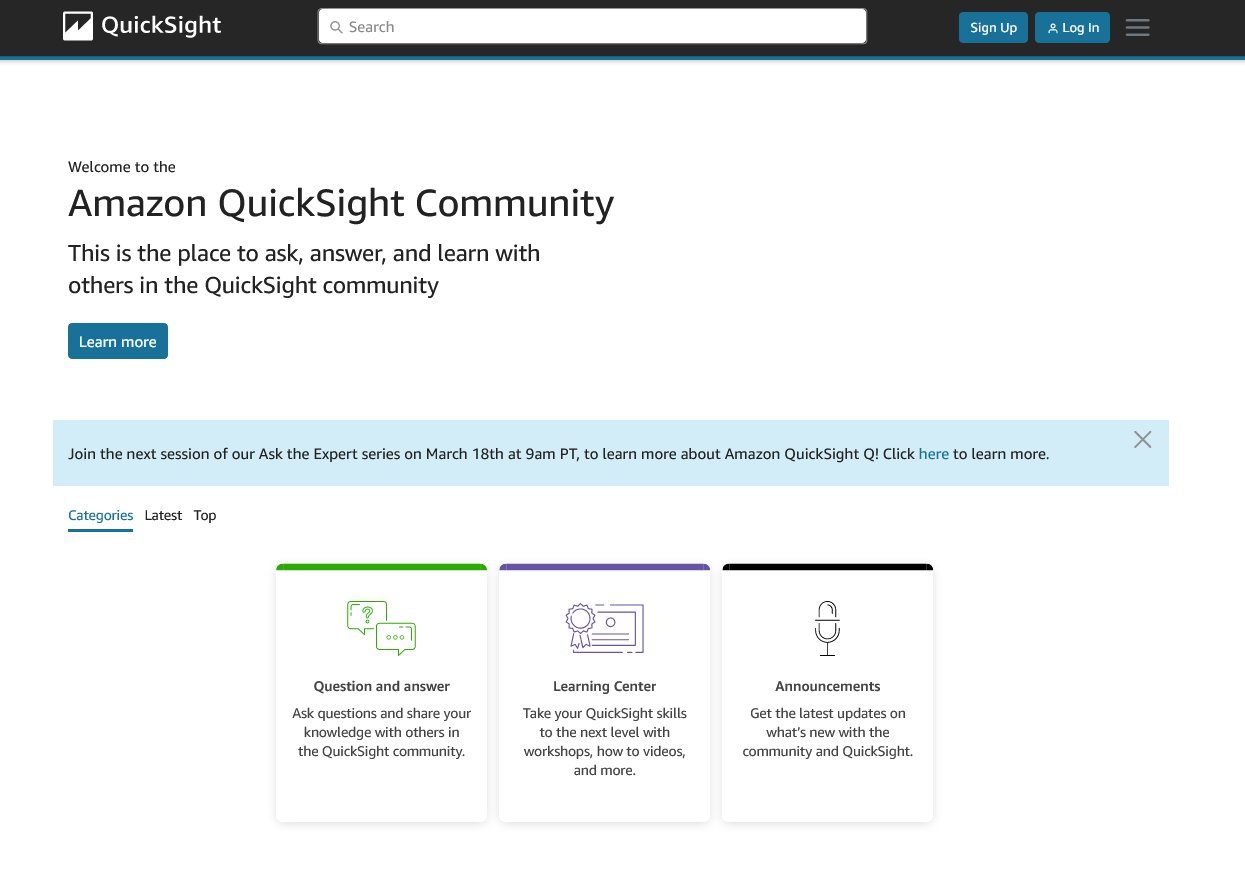Open the Learning Center category title
1245x870 pixels.
(x=604, y=687)
